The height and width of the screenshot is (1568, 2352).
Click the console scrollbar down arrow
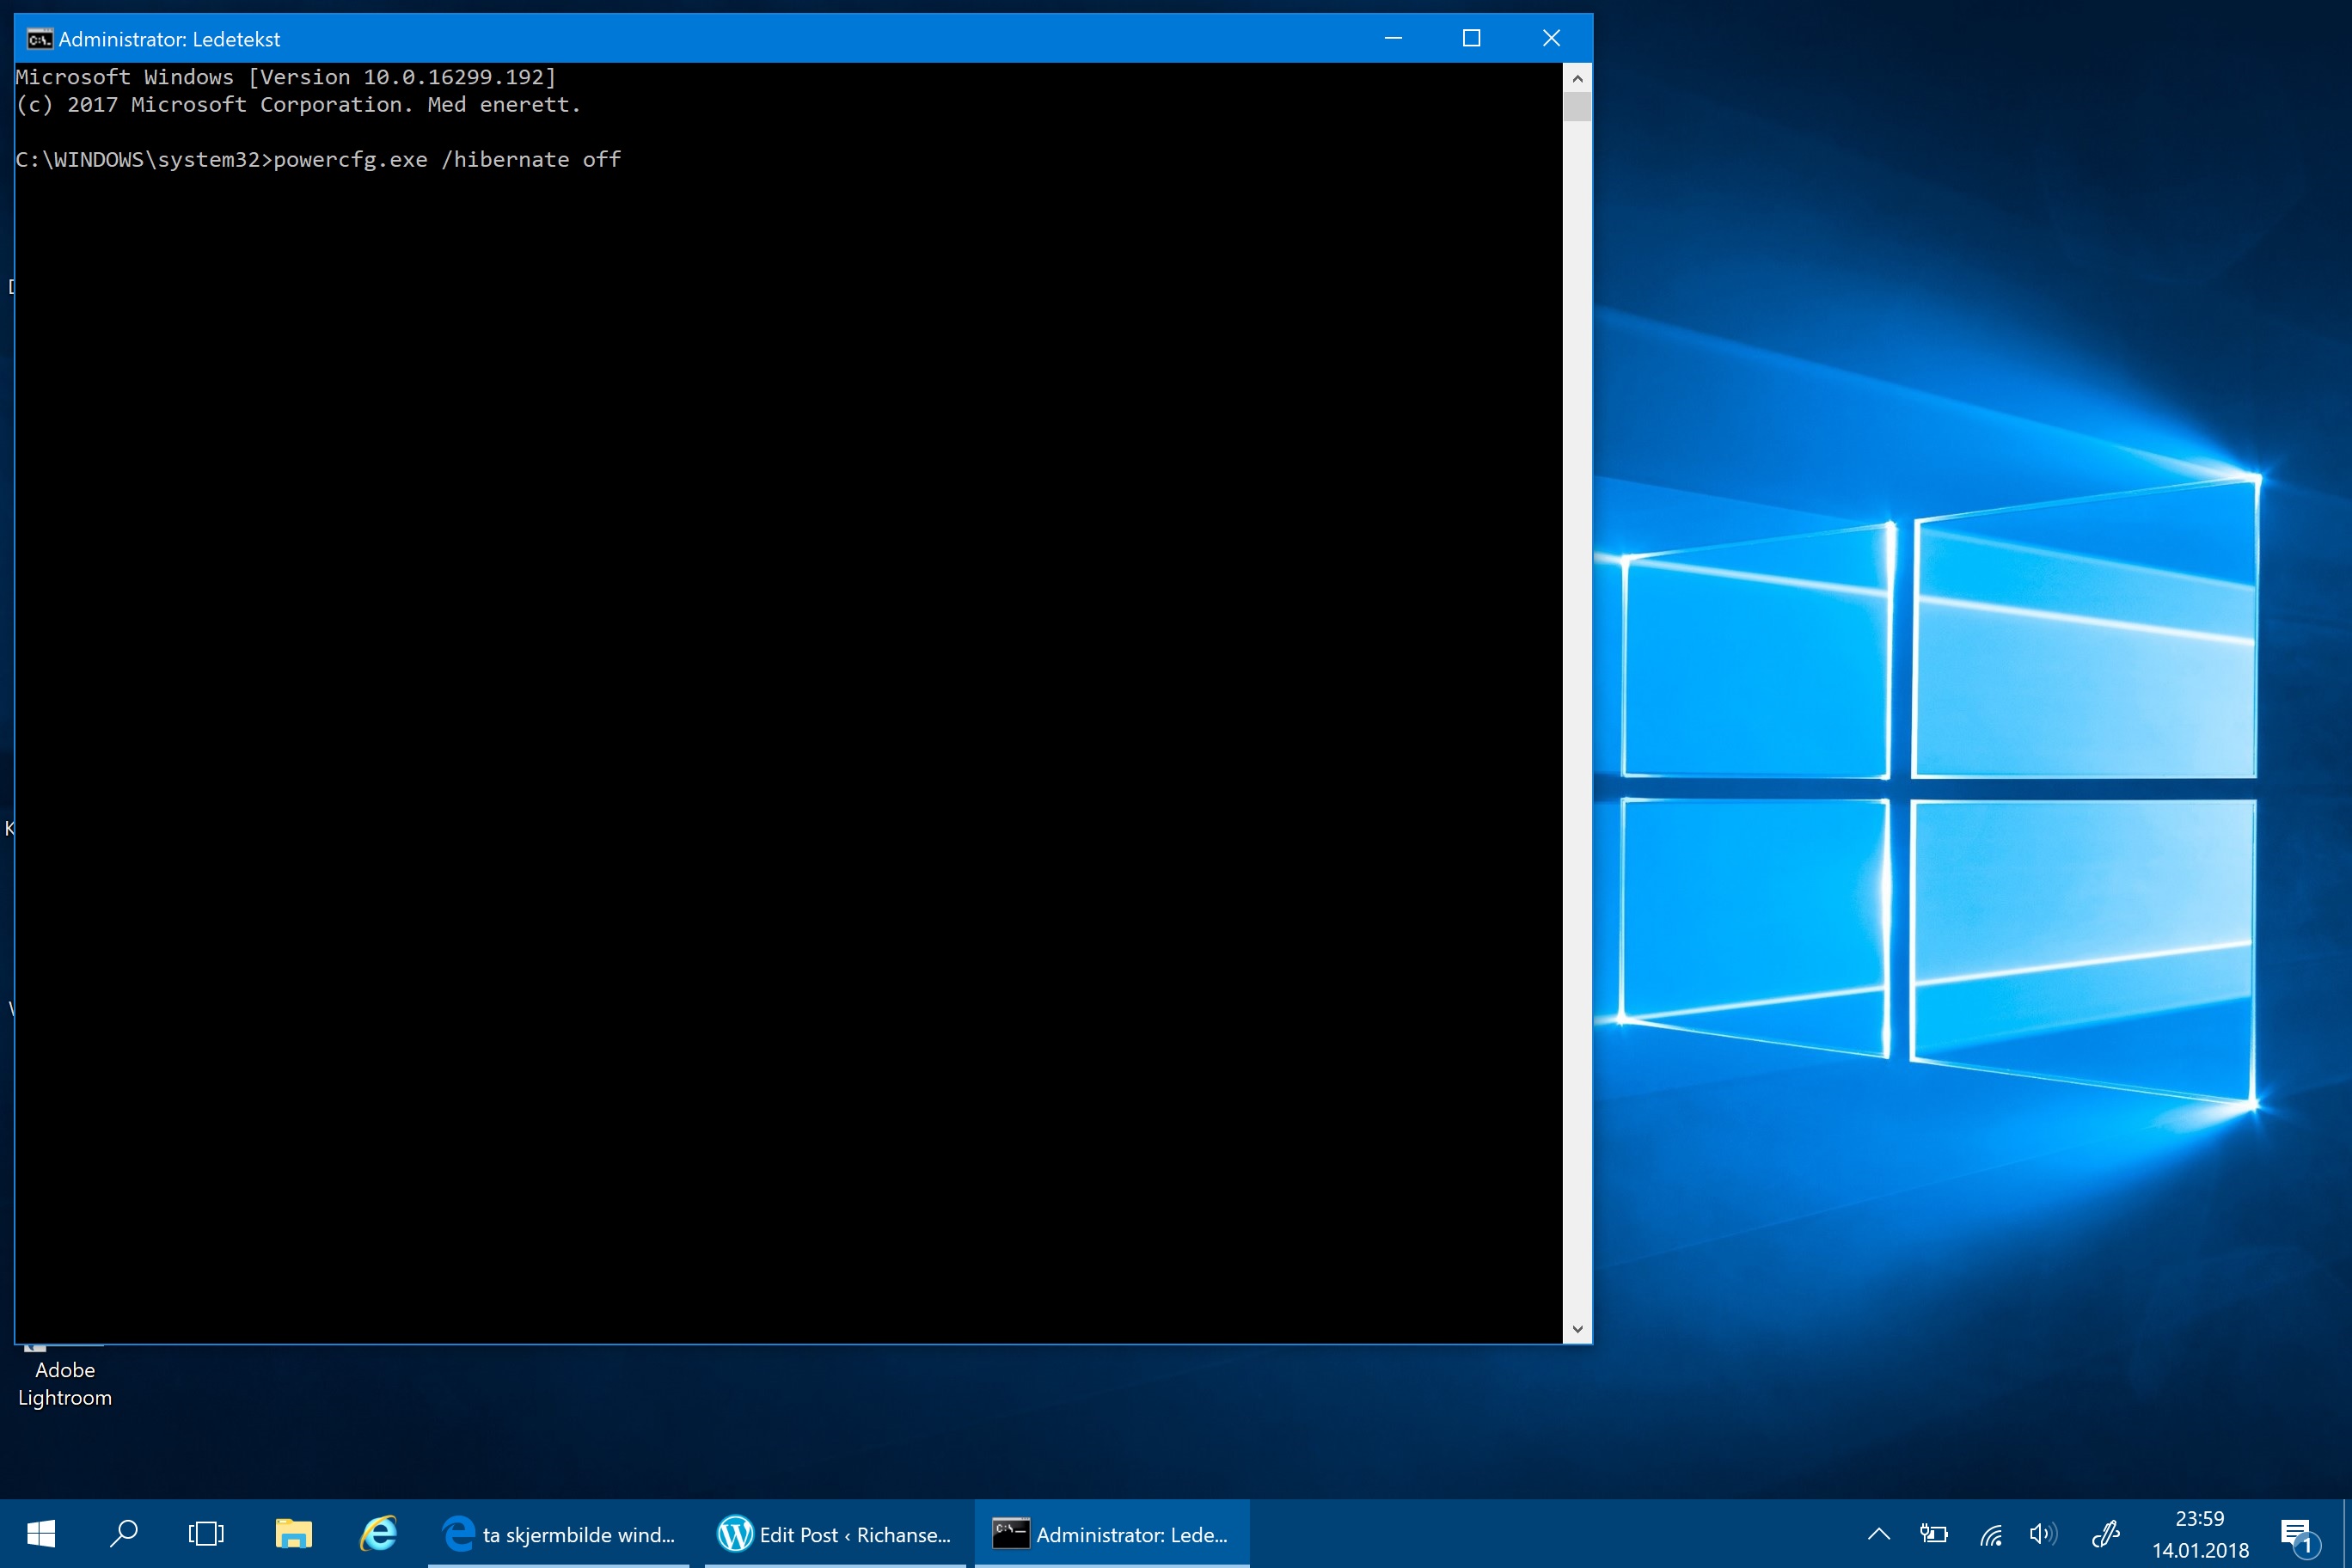point(1577,1329)
